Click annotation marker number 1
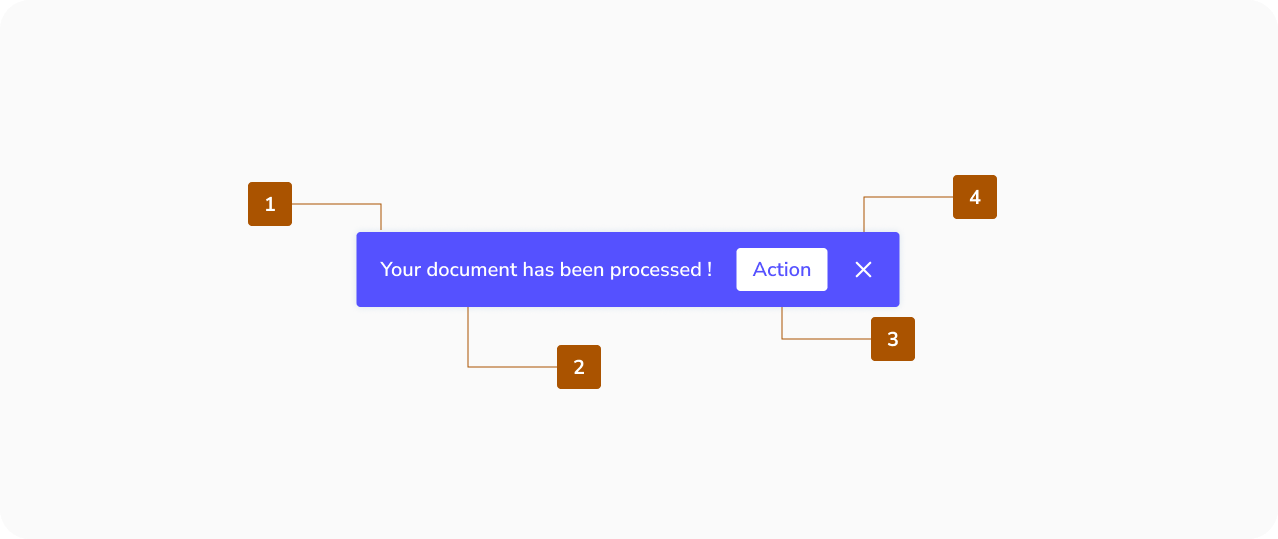 tap(270, 204)
